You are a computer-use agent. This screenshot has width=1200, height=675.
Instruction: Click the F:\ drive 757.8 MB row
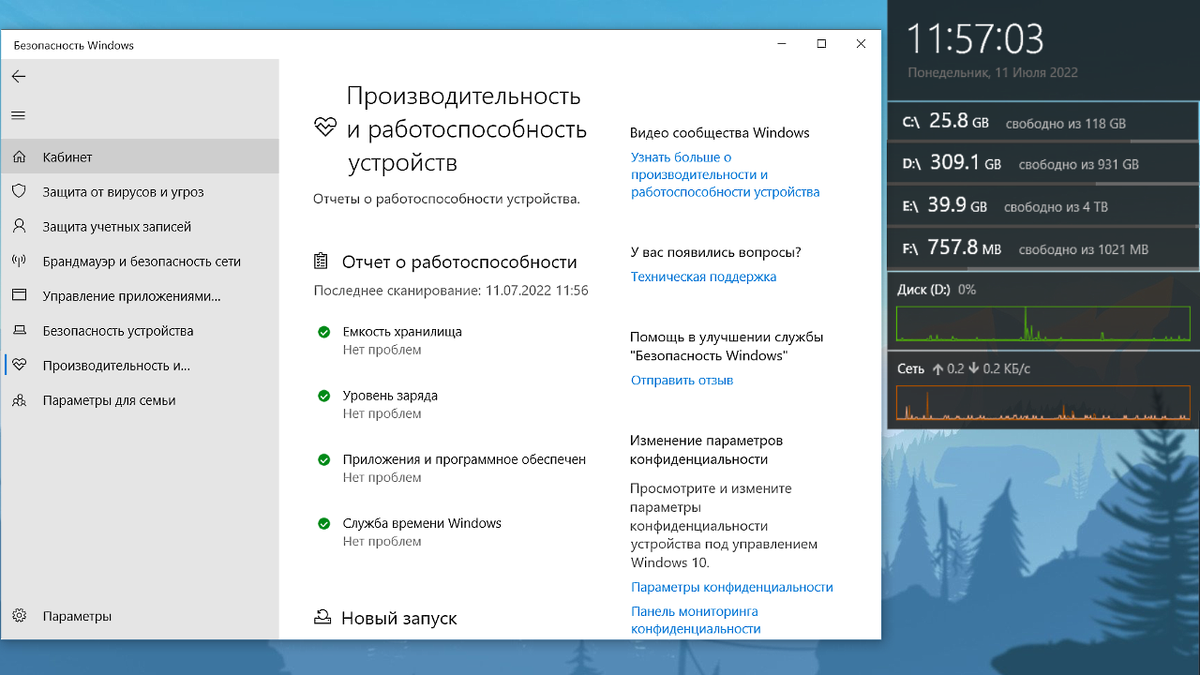(x=1043, y=248)
